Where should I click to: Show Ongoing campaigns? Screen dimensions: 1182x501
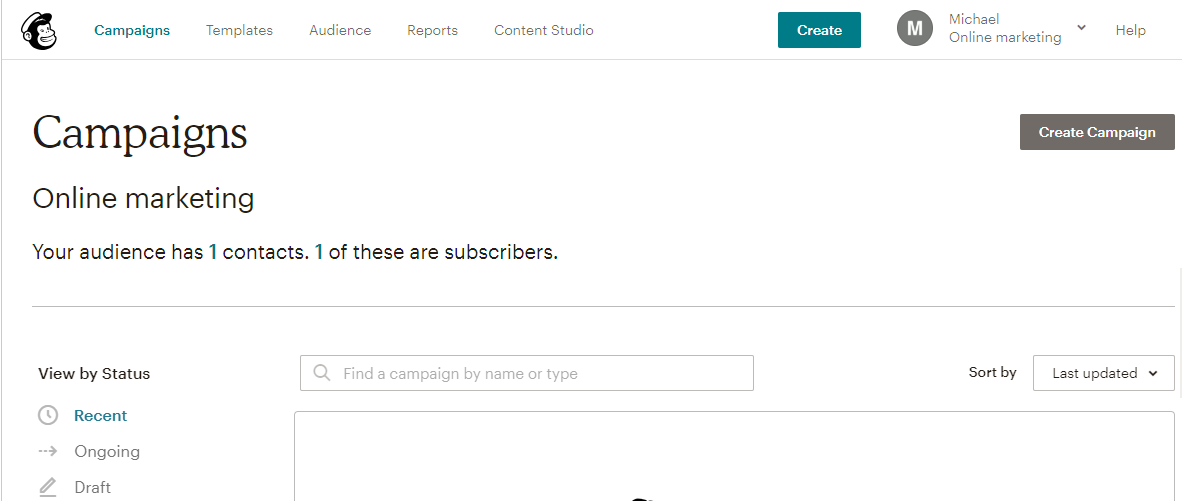click(107, 451)
